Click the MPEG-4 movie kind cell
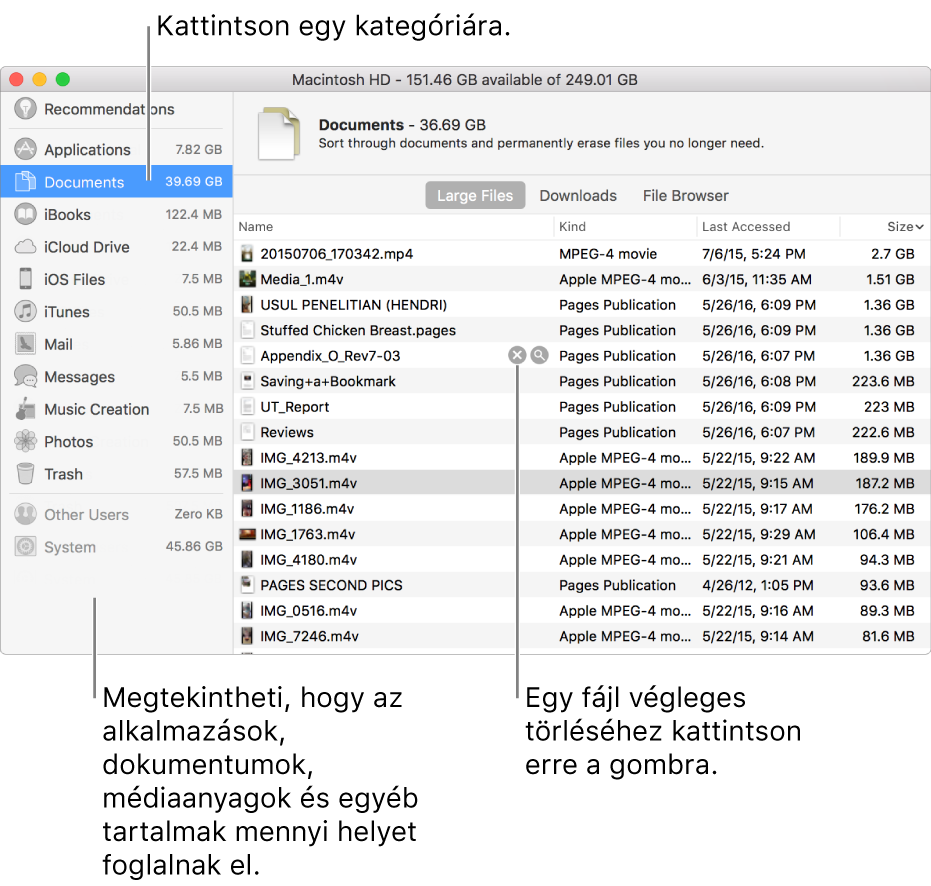Screen dimensions: 931x886 pyautogui.click(x=608, y=254)
